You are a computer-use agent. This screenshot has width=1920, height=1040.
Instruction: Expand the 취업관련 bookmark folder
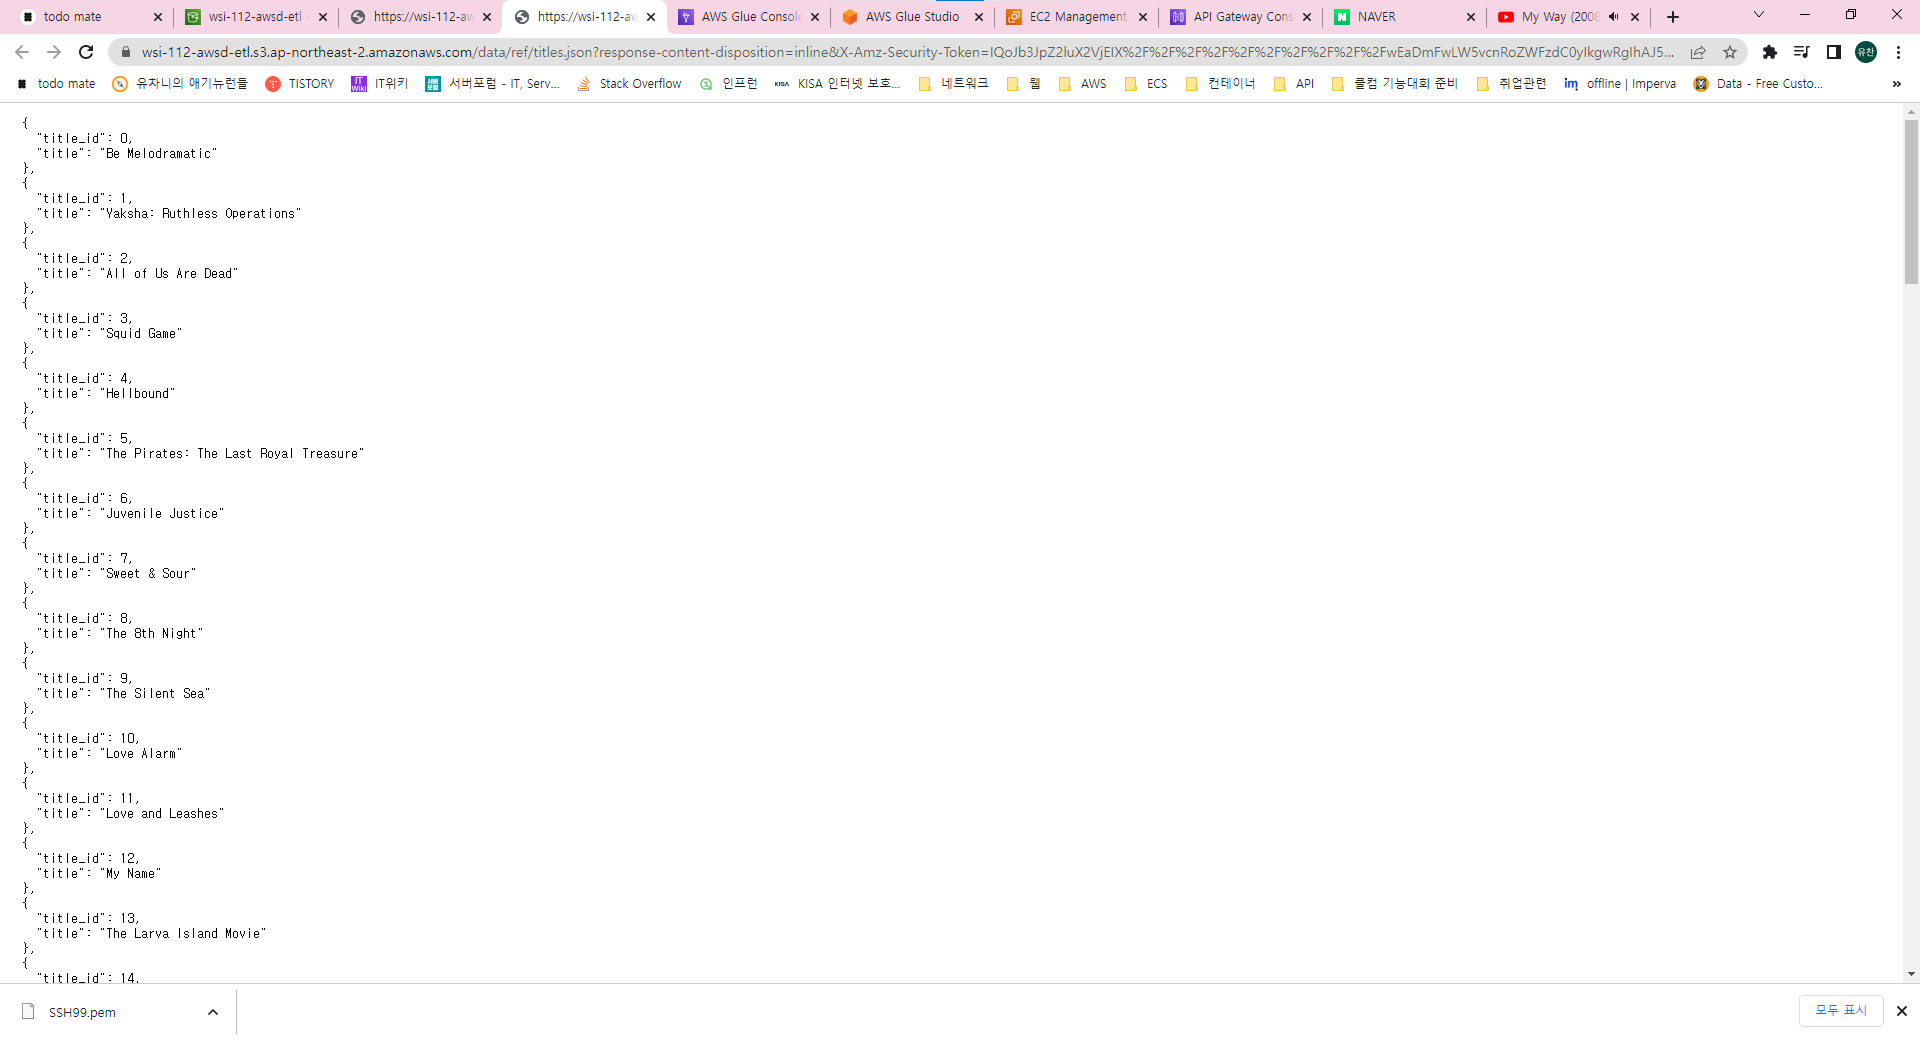click(x=1512, y=84)
